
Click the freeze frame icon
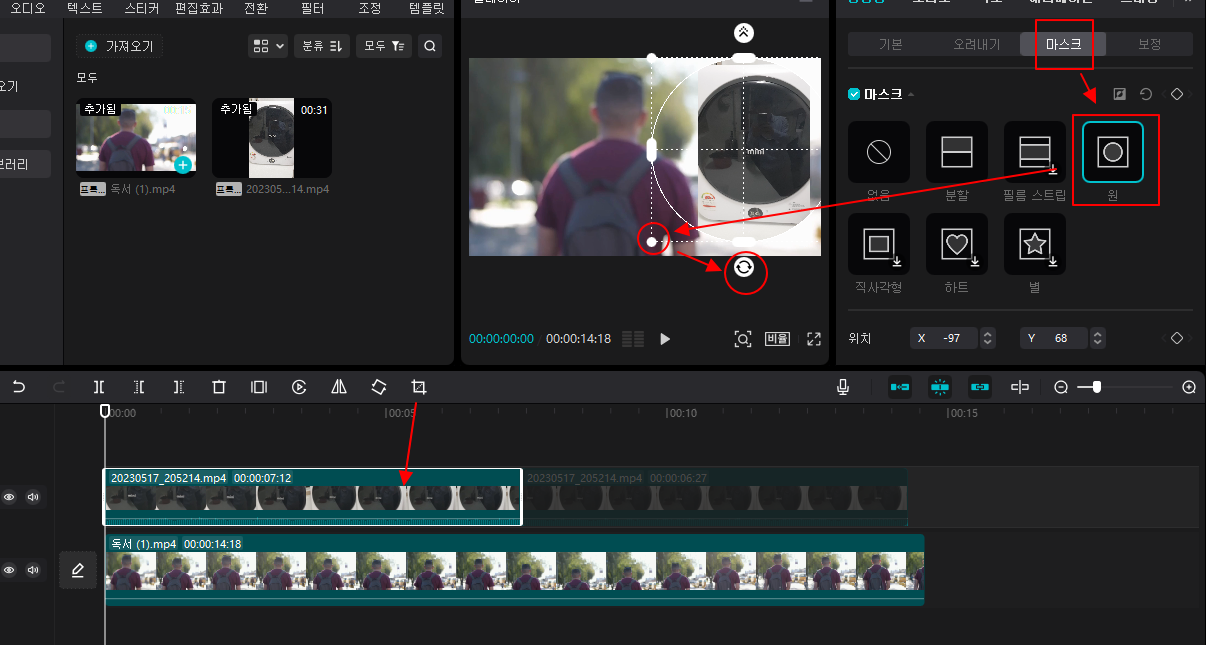(x=259, y=387)
